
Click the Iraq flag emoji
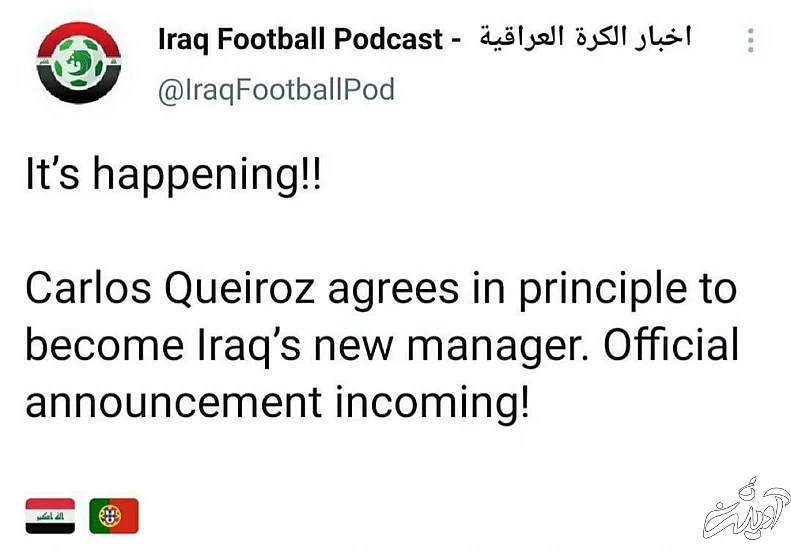49,515
